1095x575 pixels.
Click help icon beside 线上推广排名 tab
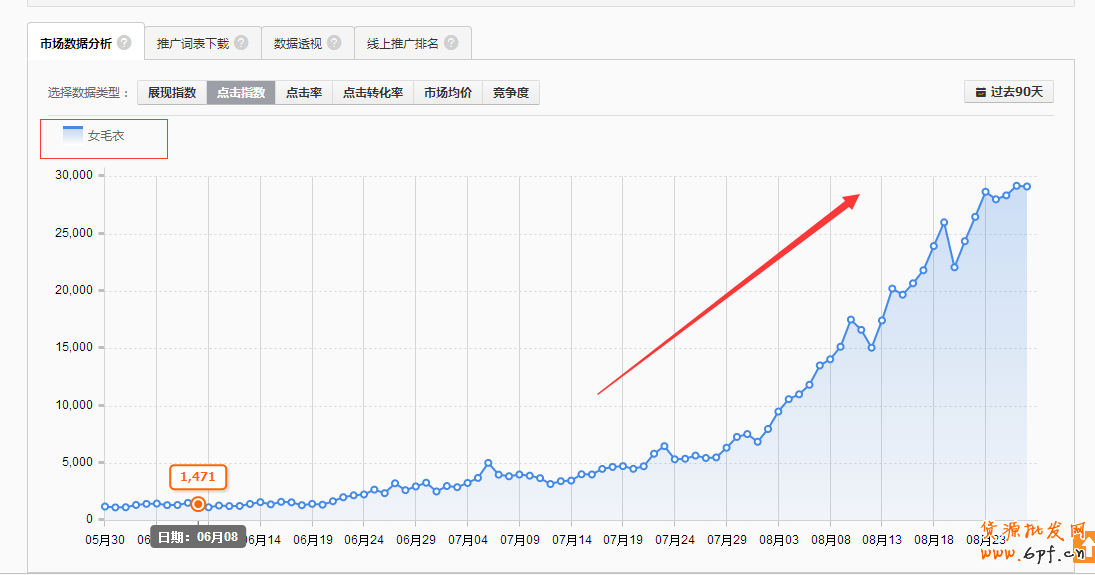pyautogui.click(x=451, y=43)
